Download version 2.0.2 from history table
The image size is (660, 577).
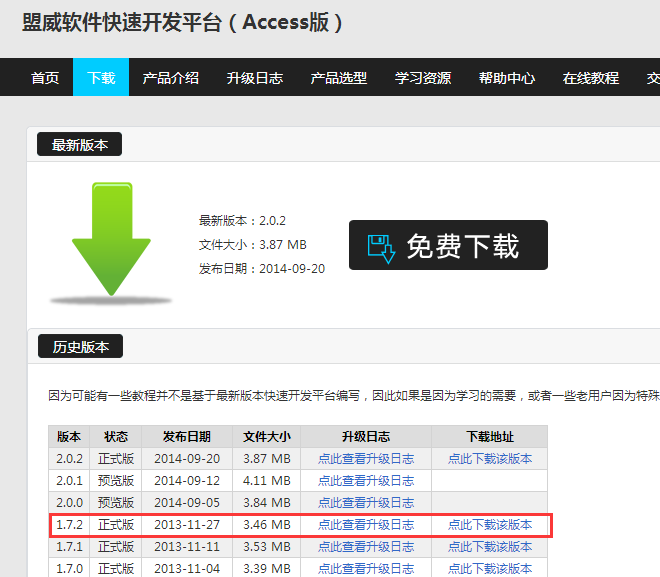(x=490, y=459)
